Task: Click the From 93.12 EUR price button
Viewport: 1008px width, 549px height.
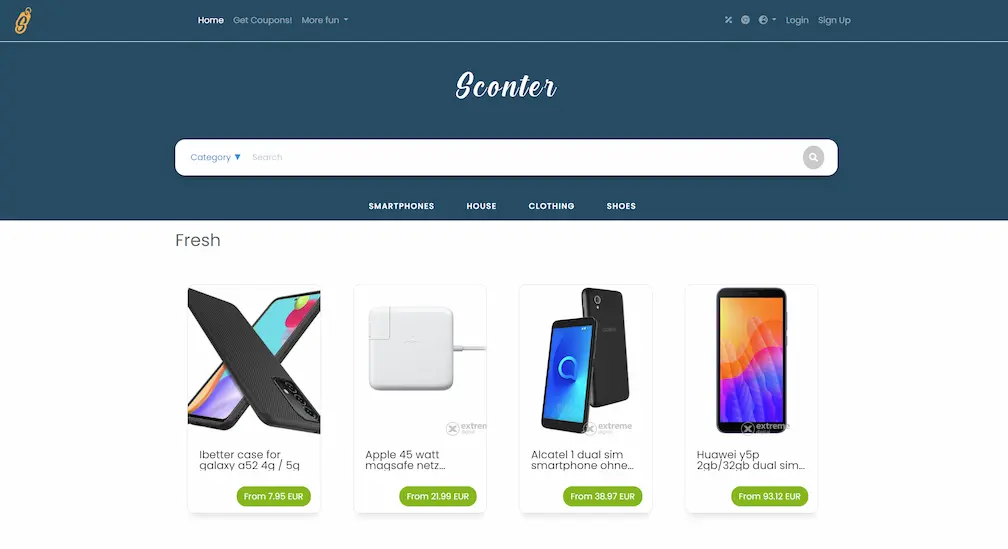Action: tap(770, 496)
